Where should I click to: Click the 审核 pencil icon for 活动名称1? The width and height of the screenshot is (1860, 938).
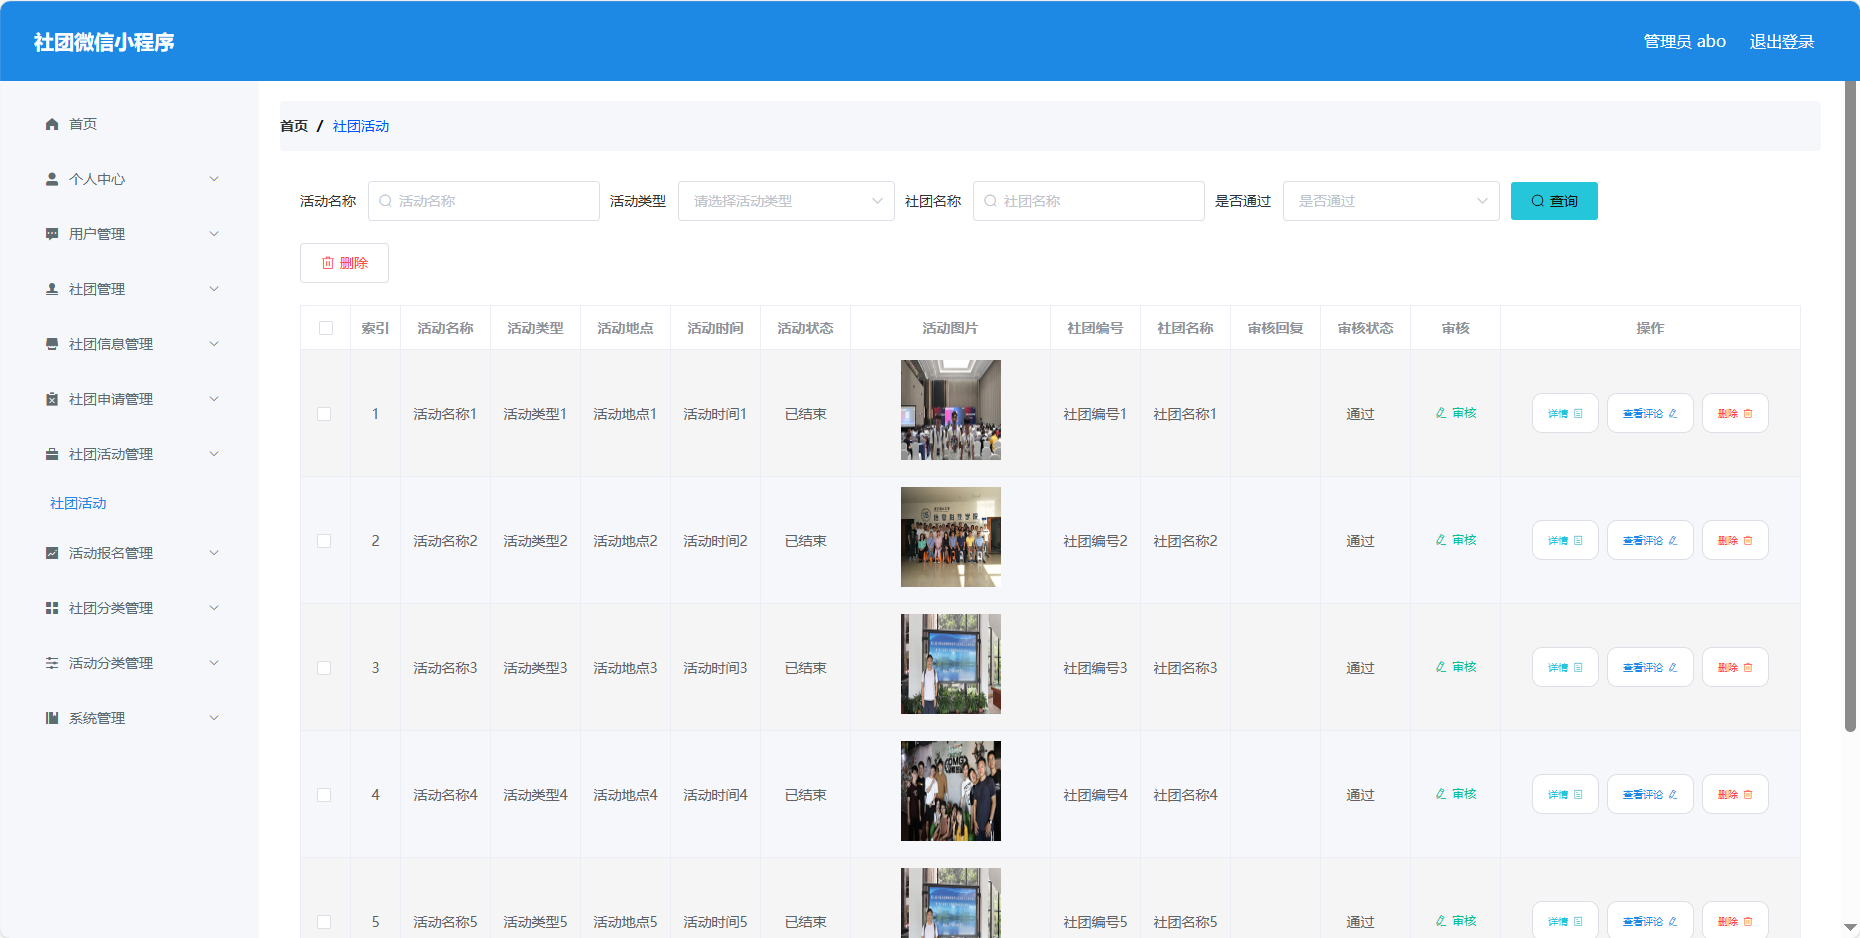(1441, 413)
